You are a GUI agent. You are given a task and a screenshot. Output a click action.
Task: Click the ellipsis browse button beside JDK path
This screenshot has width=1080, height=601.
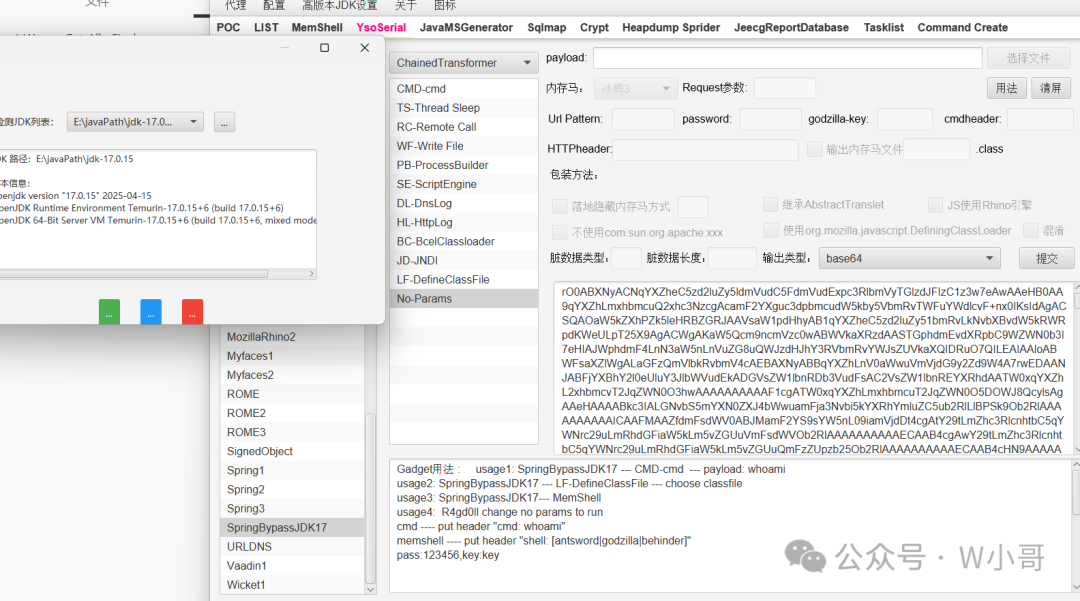coord(224,123)
